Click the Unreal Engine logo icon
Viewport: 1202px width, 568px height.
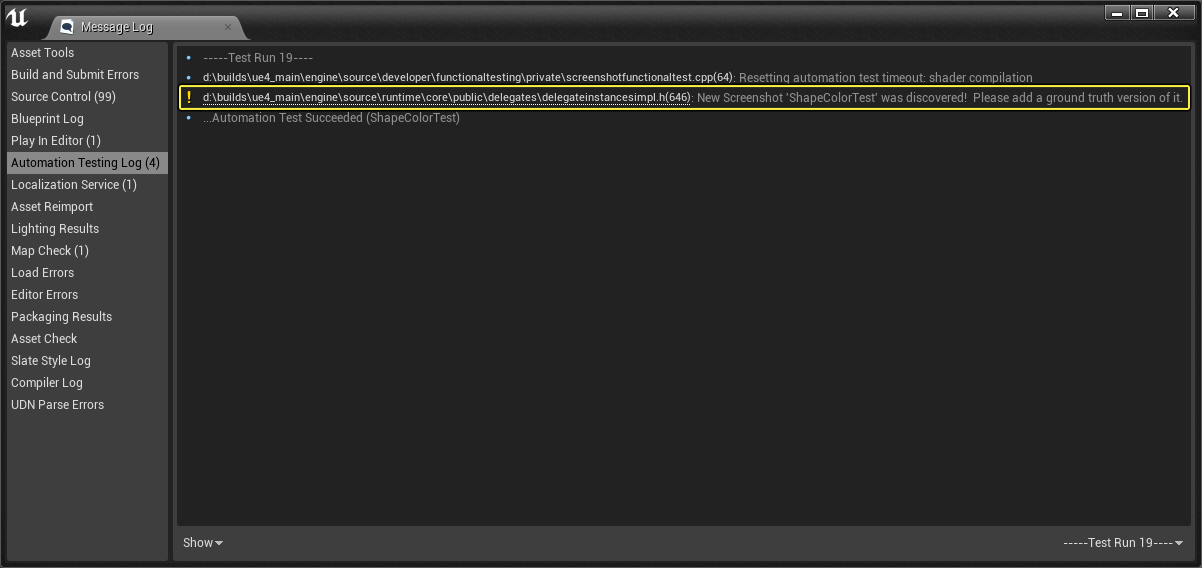(17, 19)
